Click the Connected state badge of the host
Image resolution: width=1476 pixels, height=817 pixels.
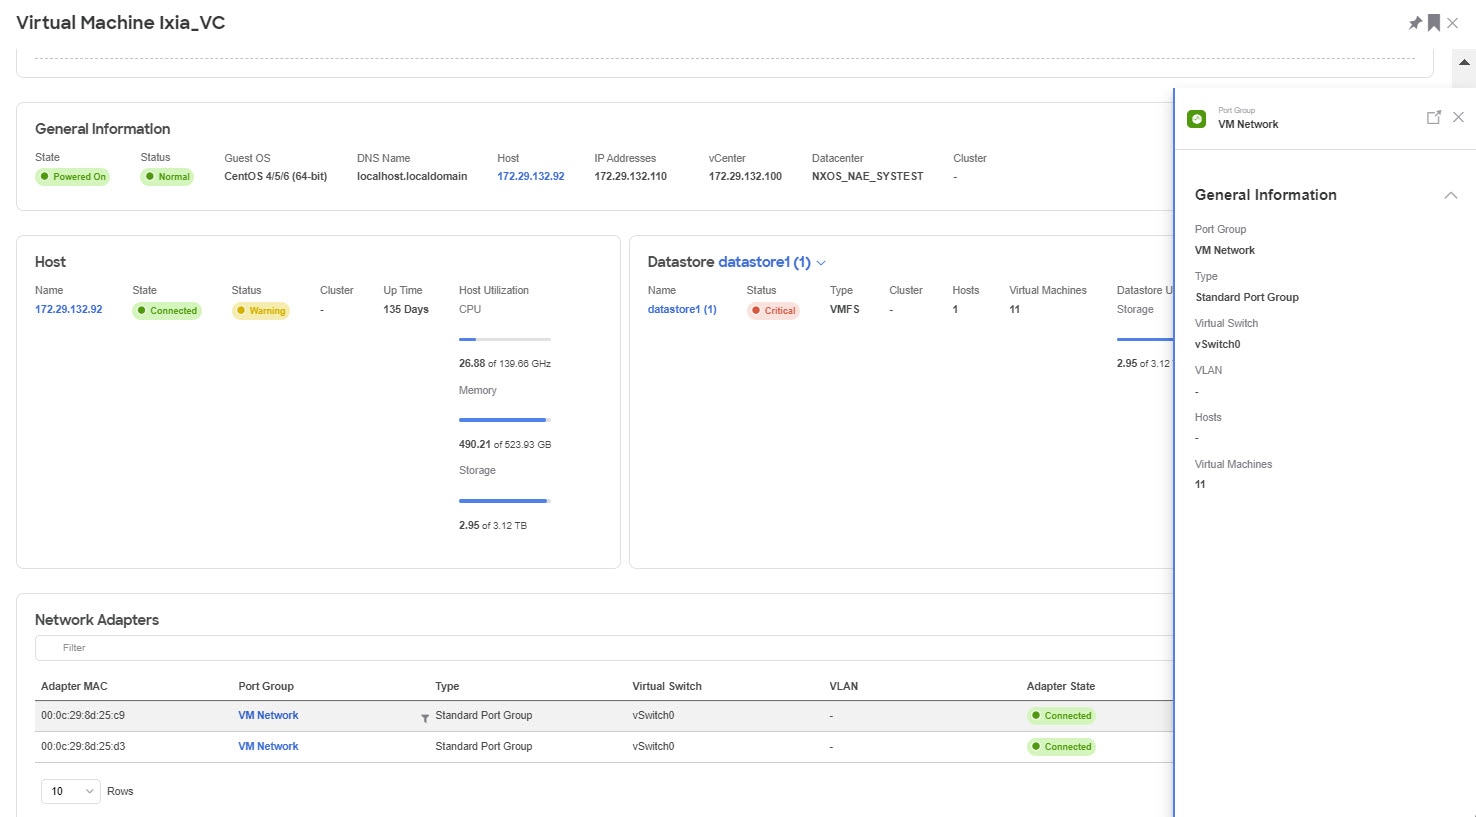tap(167, 310)
